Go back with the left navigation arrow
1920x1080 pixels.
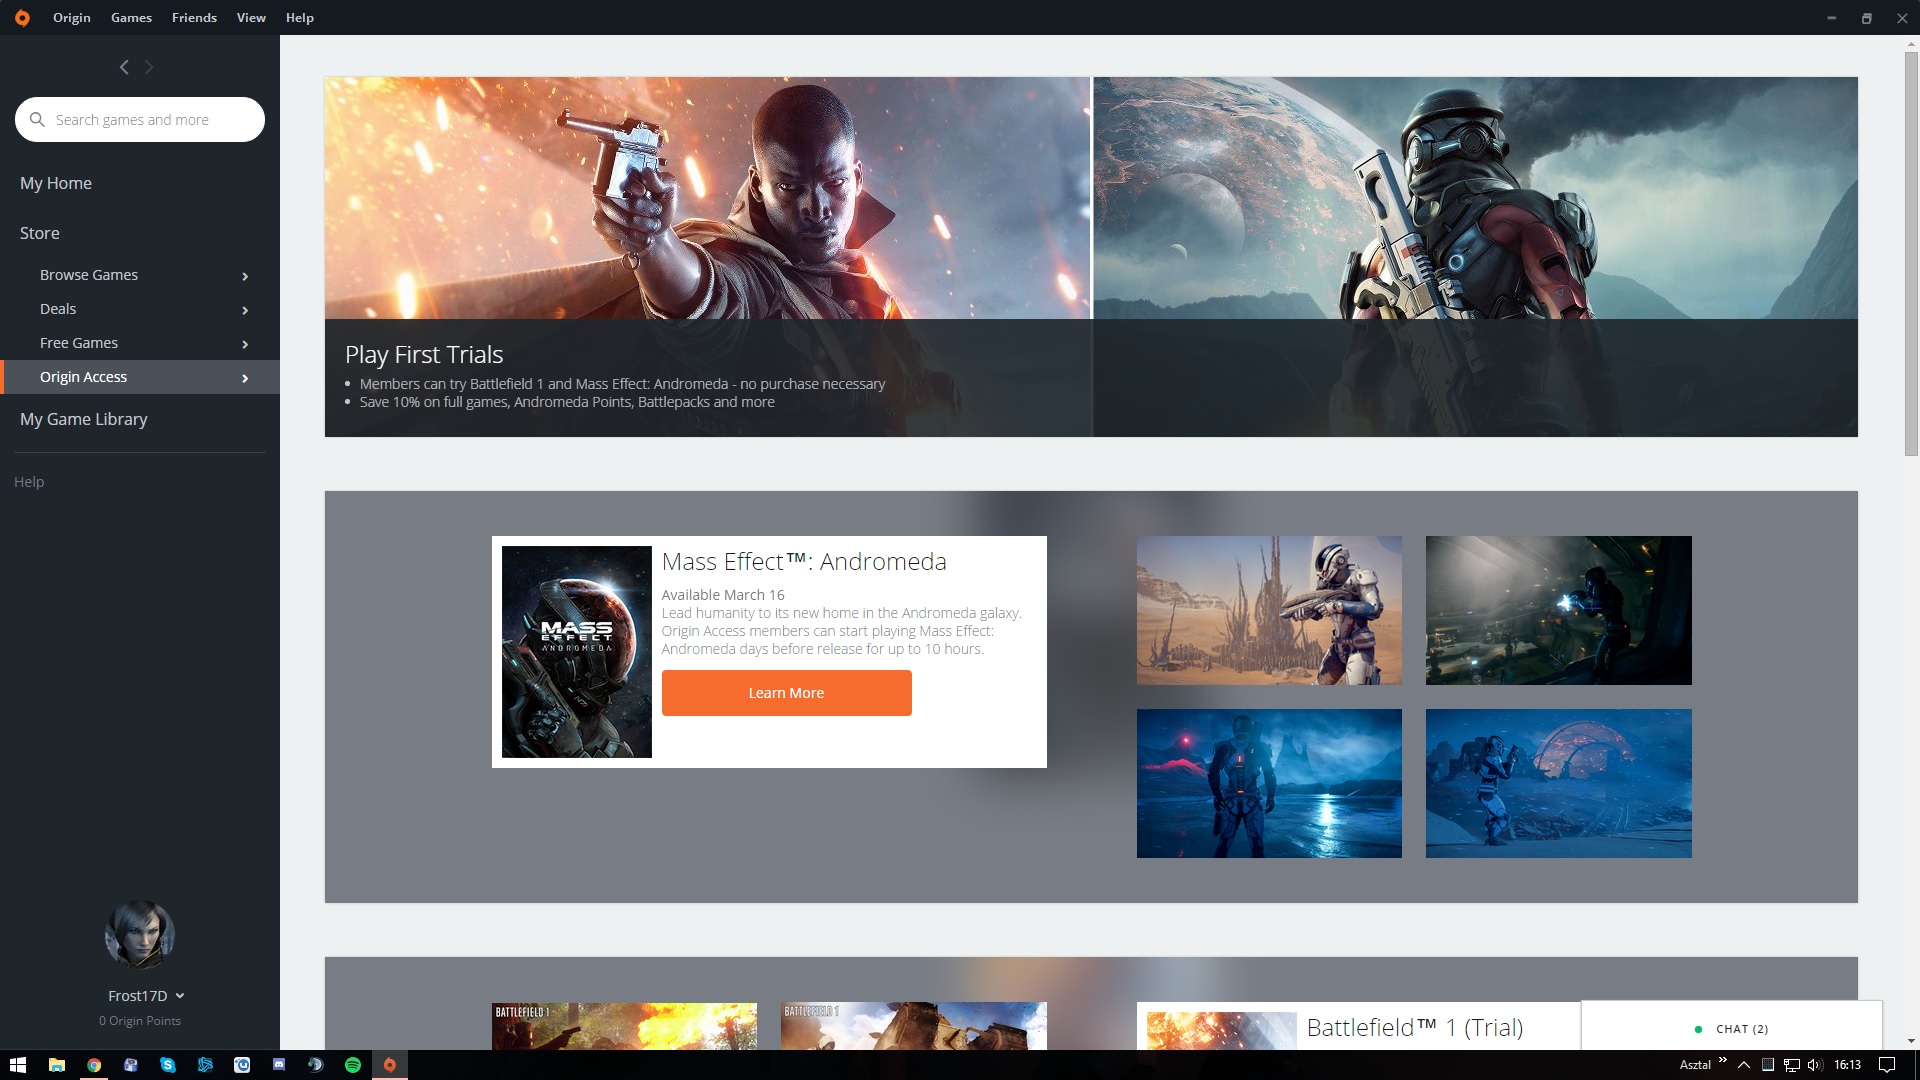click(x=124, y=67)
